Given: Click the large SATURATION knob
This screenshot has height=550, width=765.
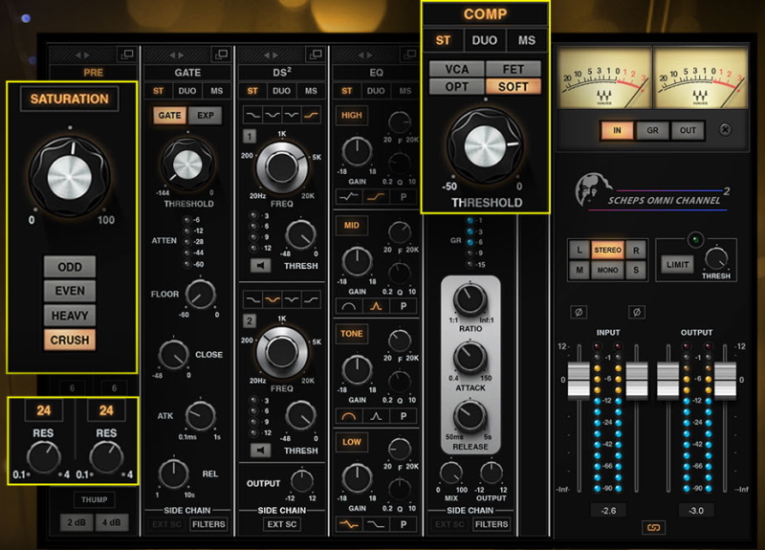Looking at the screenshot, I should (70, 177).
